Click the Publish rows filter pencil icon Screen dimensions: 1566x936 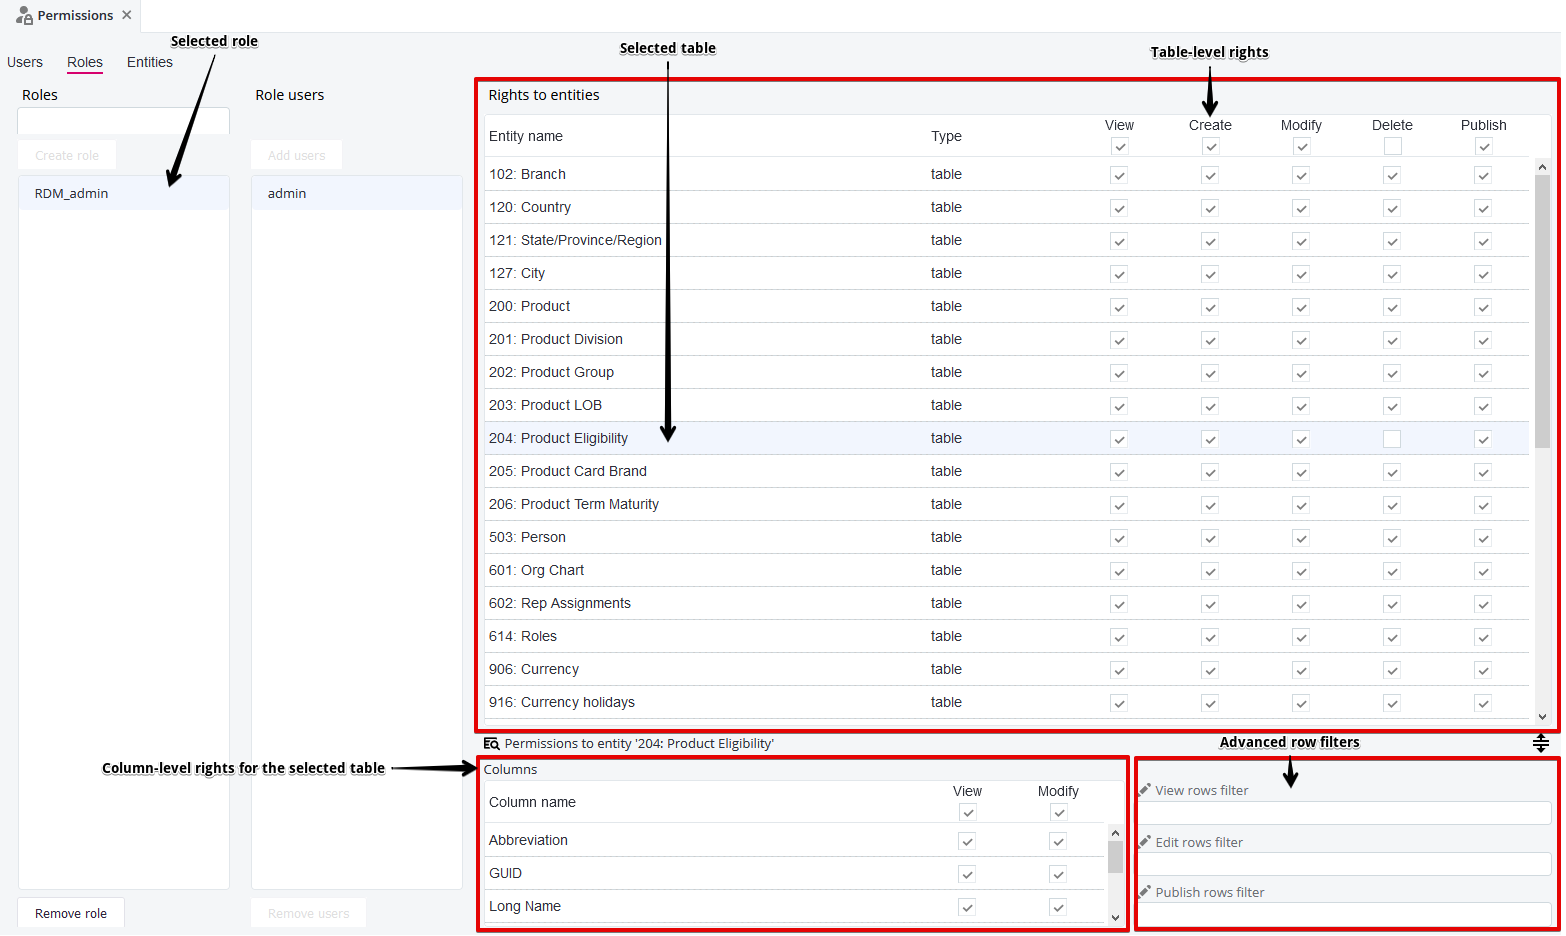tap(1145, 891)
